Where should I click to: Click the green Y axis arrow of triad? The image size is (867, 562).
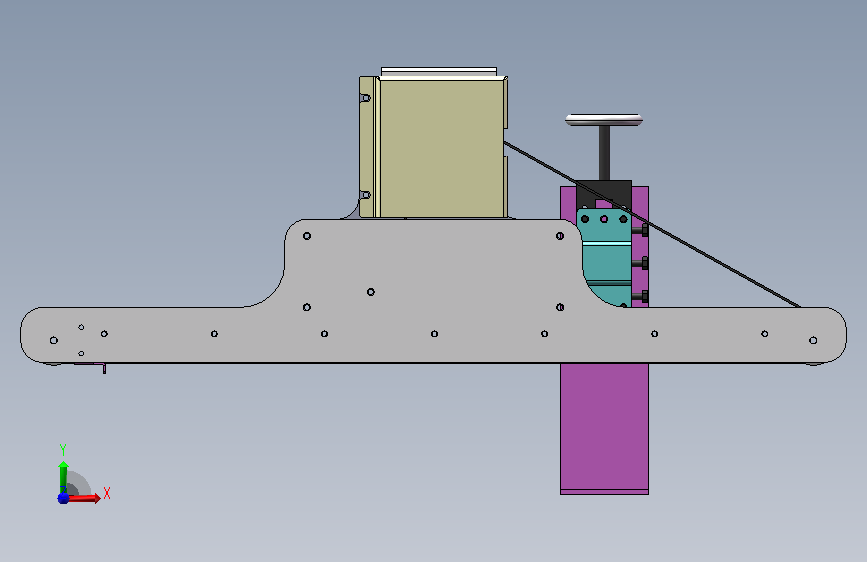[63, 477]
